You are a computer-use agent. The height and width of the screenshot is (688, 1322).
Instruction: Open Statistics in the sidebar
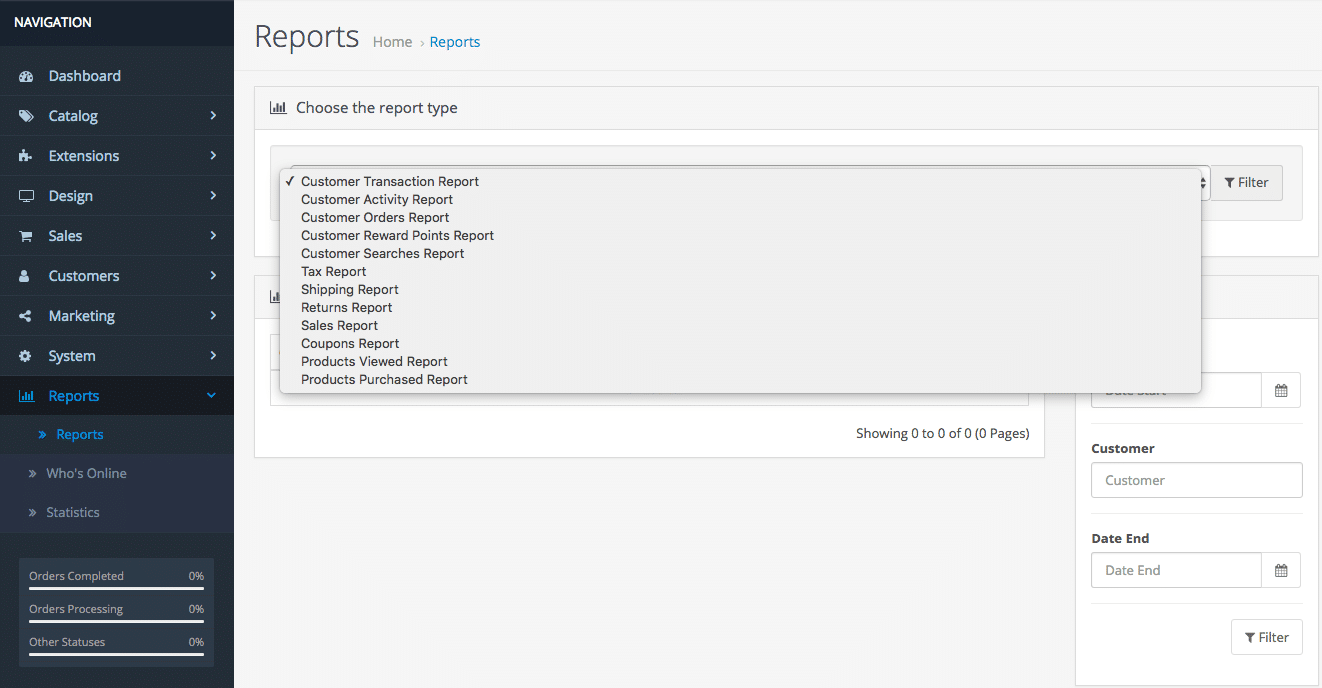click(73, 513)
